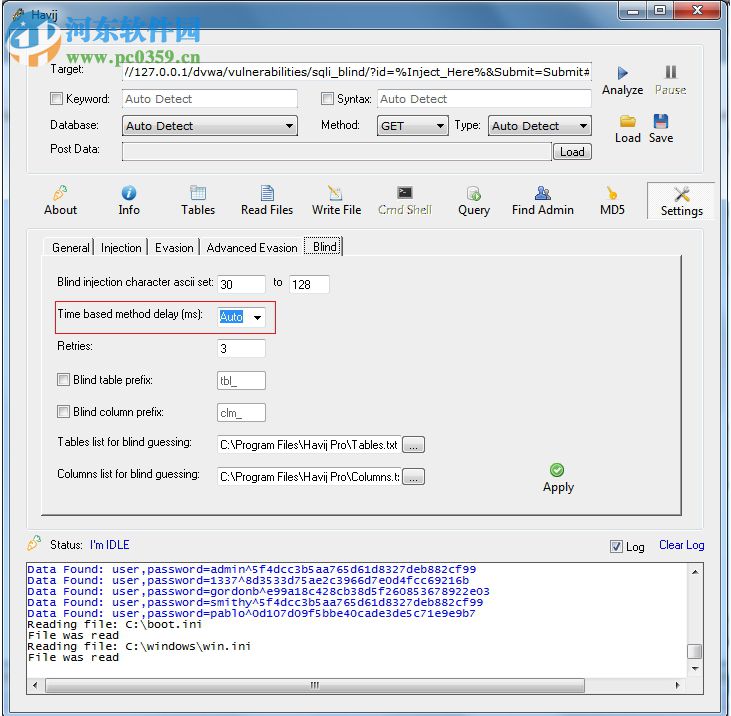The width and height of the screenshot is (731, 716).
Task: Minimize the Havij window
Action: (633, 11)
